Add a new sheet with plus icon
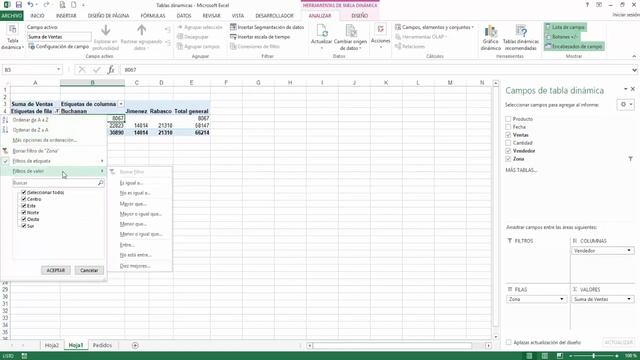640x360 pixels. (x=135, y=345)
